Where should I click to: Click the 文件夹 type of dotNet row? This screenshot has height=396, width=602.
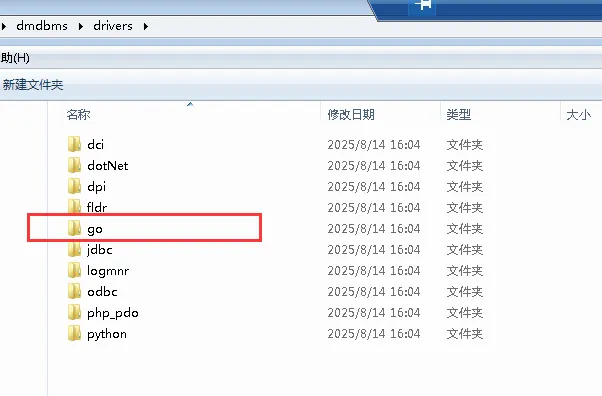pos(465,166)
